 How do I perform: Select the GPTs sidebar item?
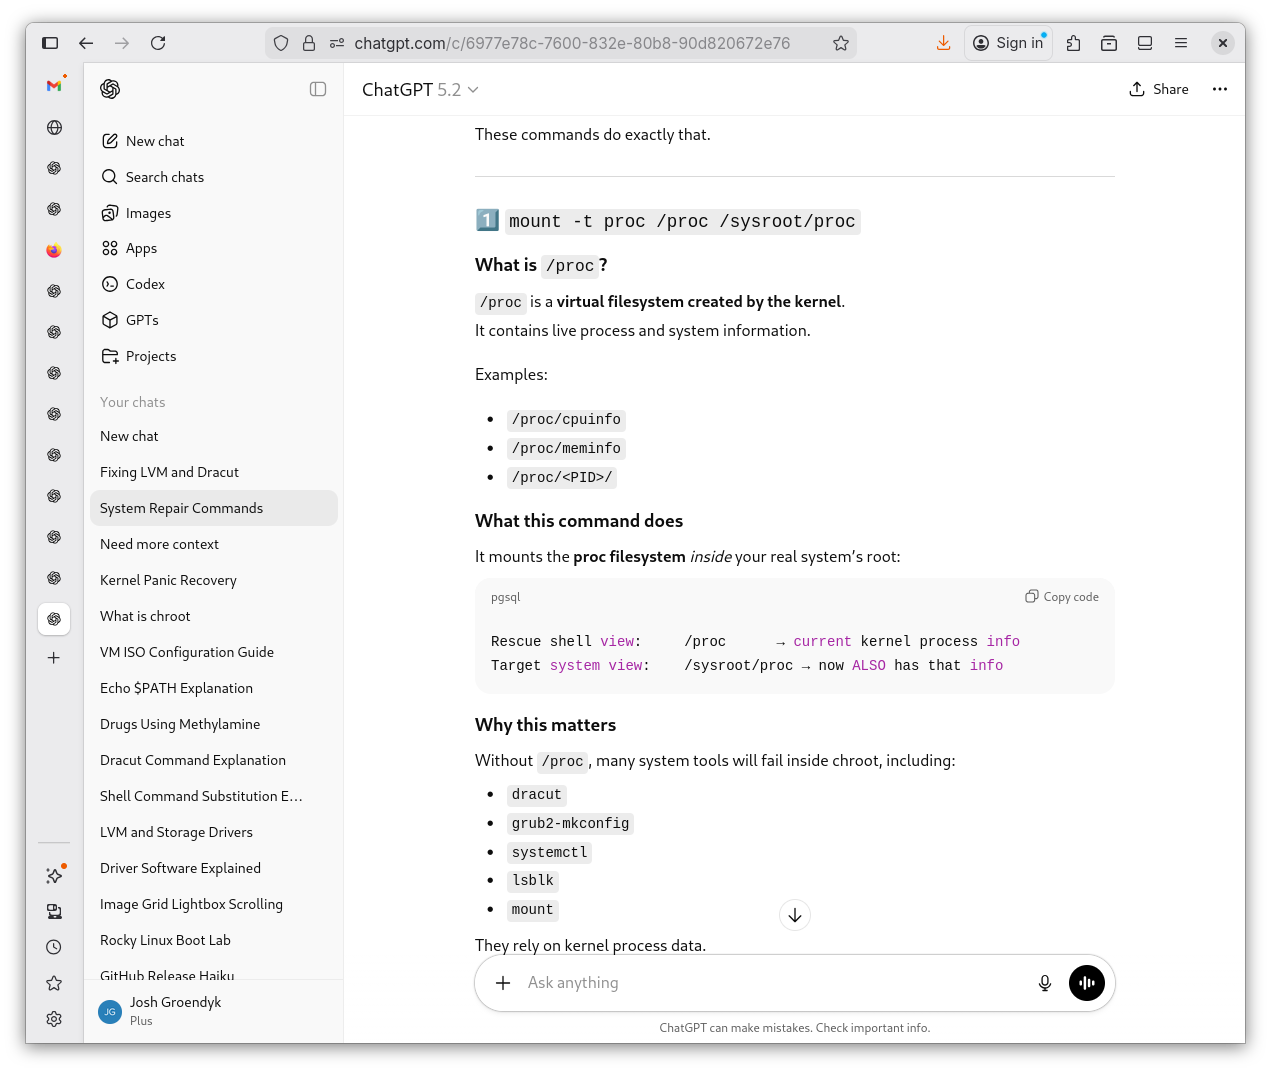pyautogui.click(x=142, y=320)
